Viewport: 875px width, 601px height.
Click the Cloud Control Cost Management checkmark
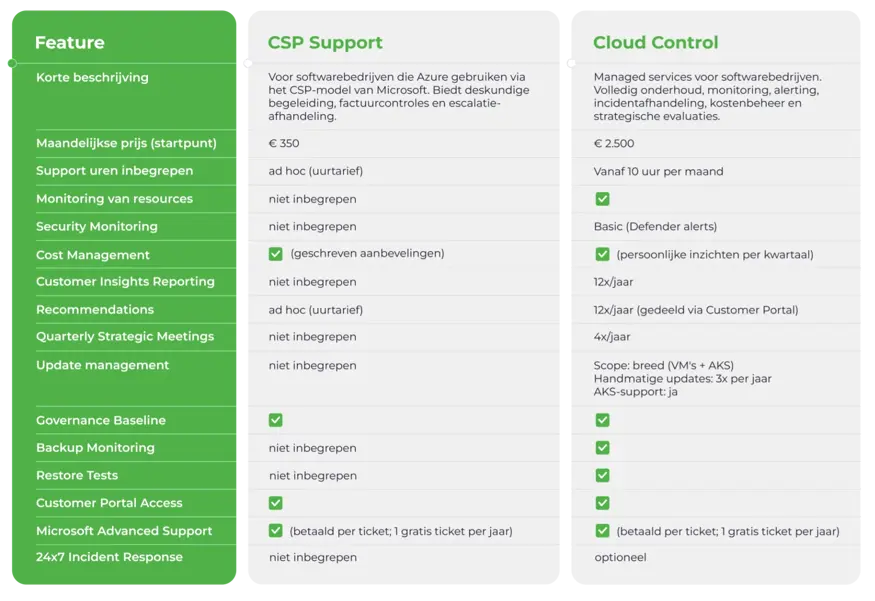click(x=602, y=254)
